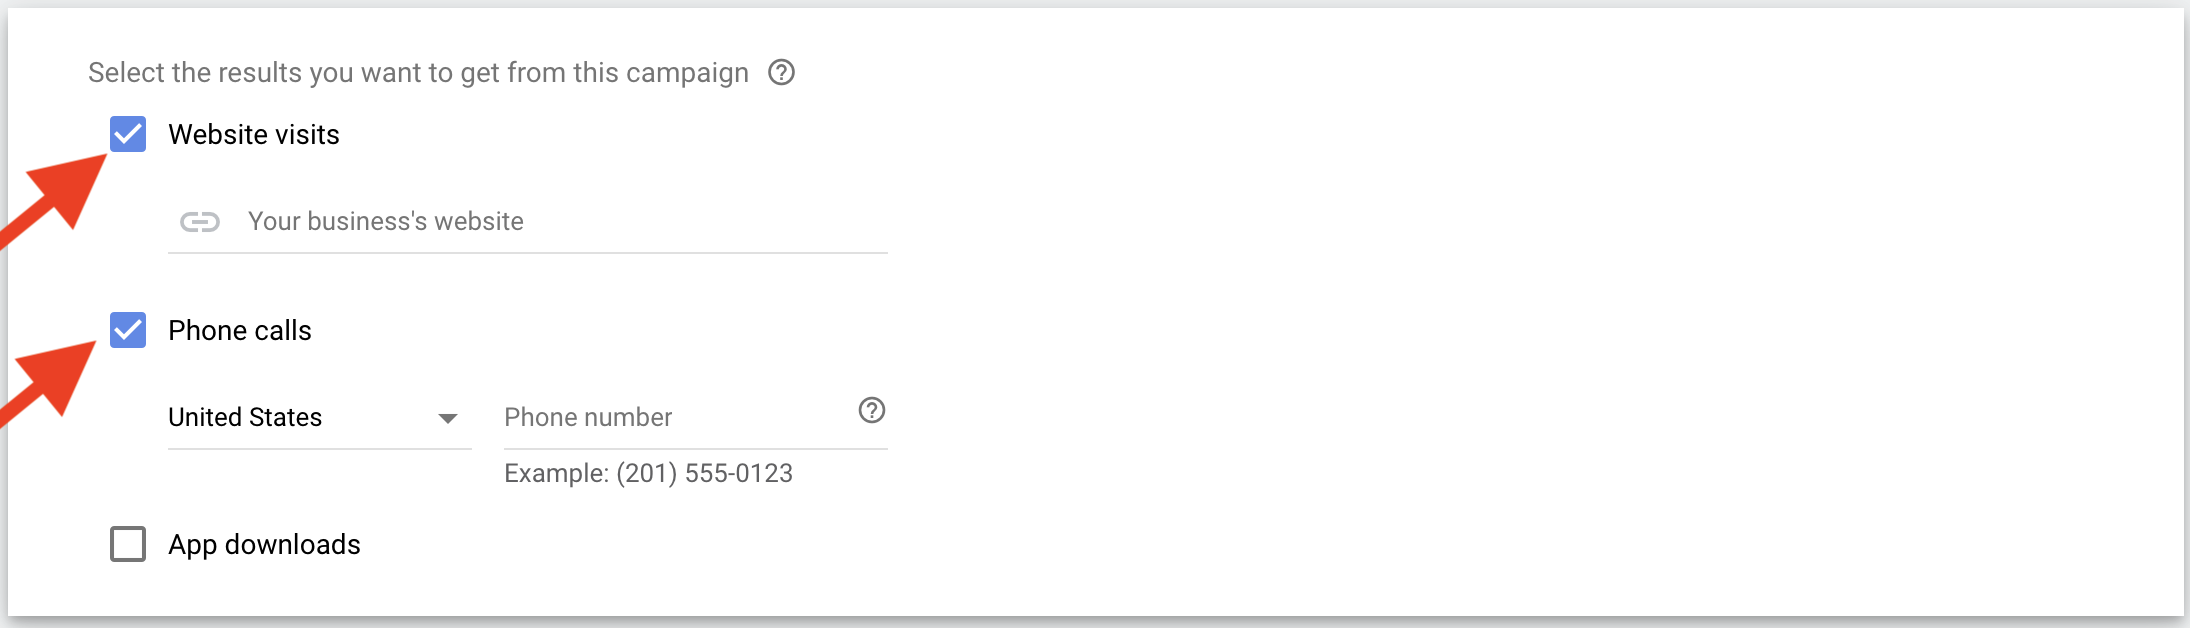Click underline beneath United States selector

click(x=320, y=449)
